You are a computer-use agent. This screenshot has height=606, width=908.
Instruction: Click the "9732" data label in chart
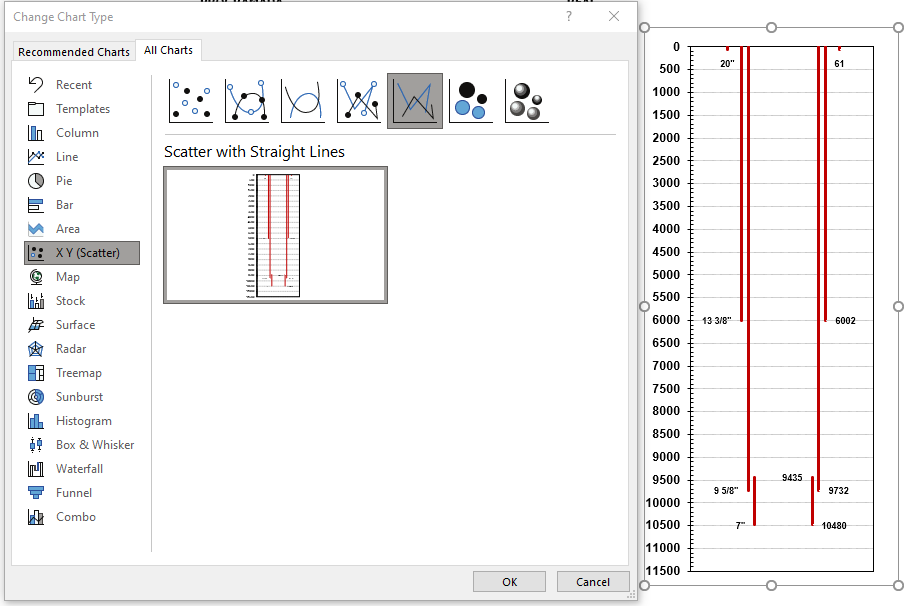pyautogui.click(x=839, y=490)
